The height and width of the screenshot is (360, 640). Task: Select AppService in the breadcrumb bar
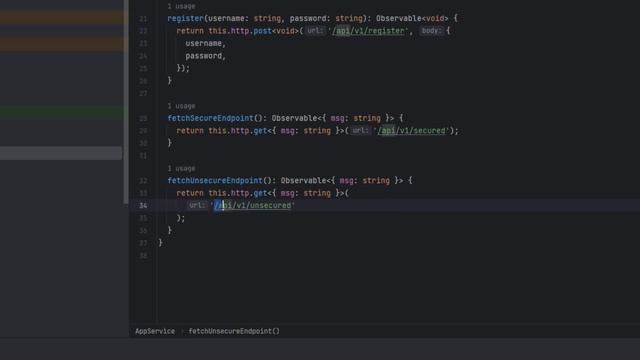coord(155,331)
